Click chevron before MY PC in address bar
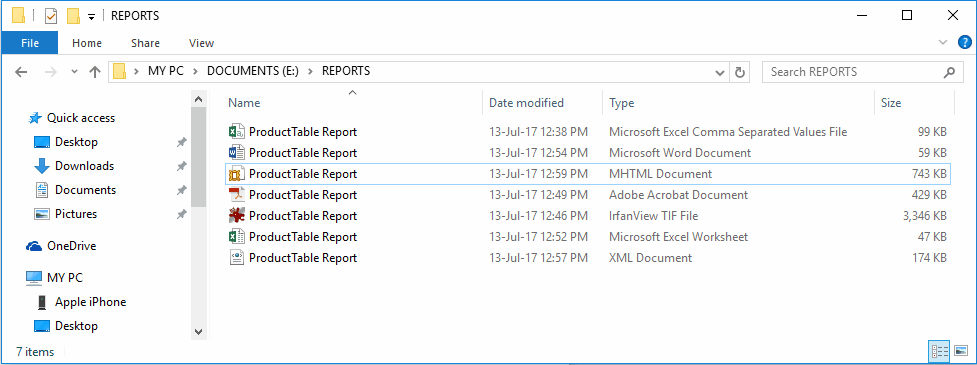Image resolution: width=977 pixels, height=365 pixels. (x=136, y=71)
